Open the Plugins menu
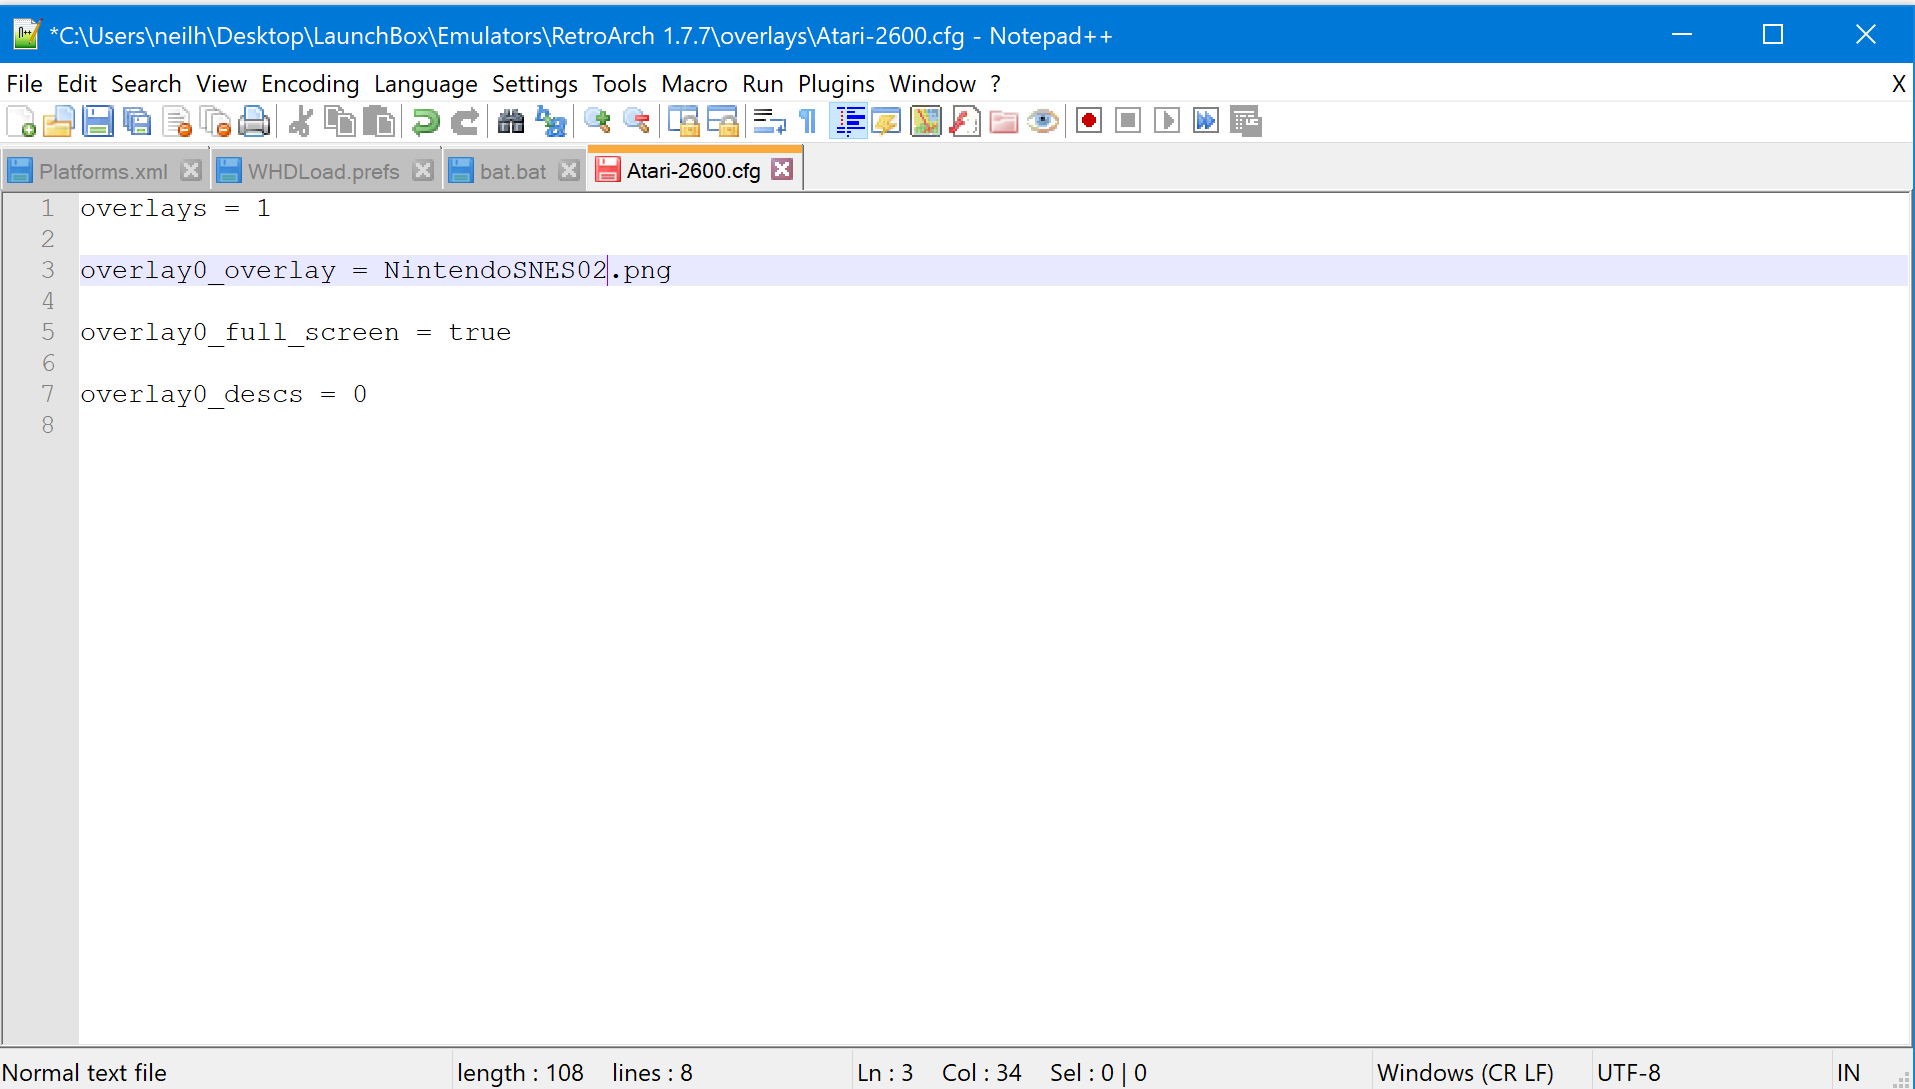This screenshot has height=1089, width=1915. [836, 84]
